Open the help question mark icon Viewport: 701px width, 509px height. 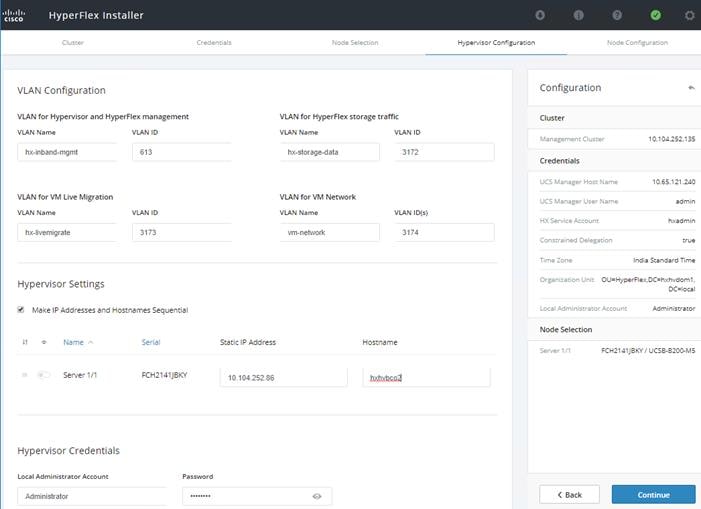[x=617, y=15]
